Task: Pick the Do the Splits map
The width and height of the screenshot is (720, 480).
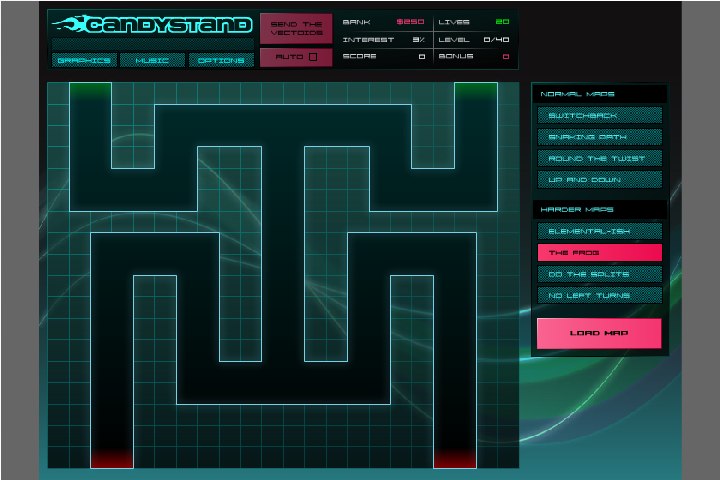Action: pyautogui.click(x=600, y=274)
